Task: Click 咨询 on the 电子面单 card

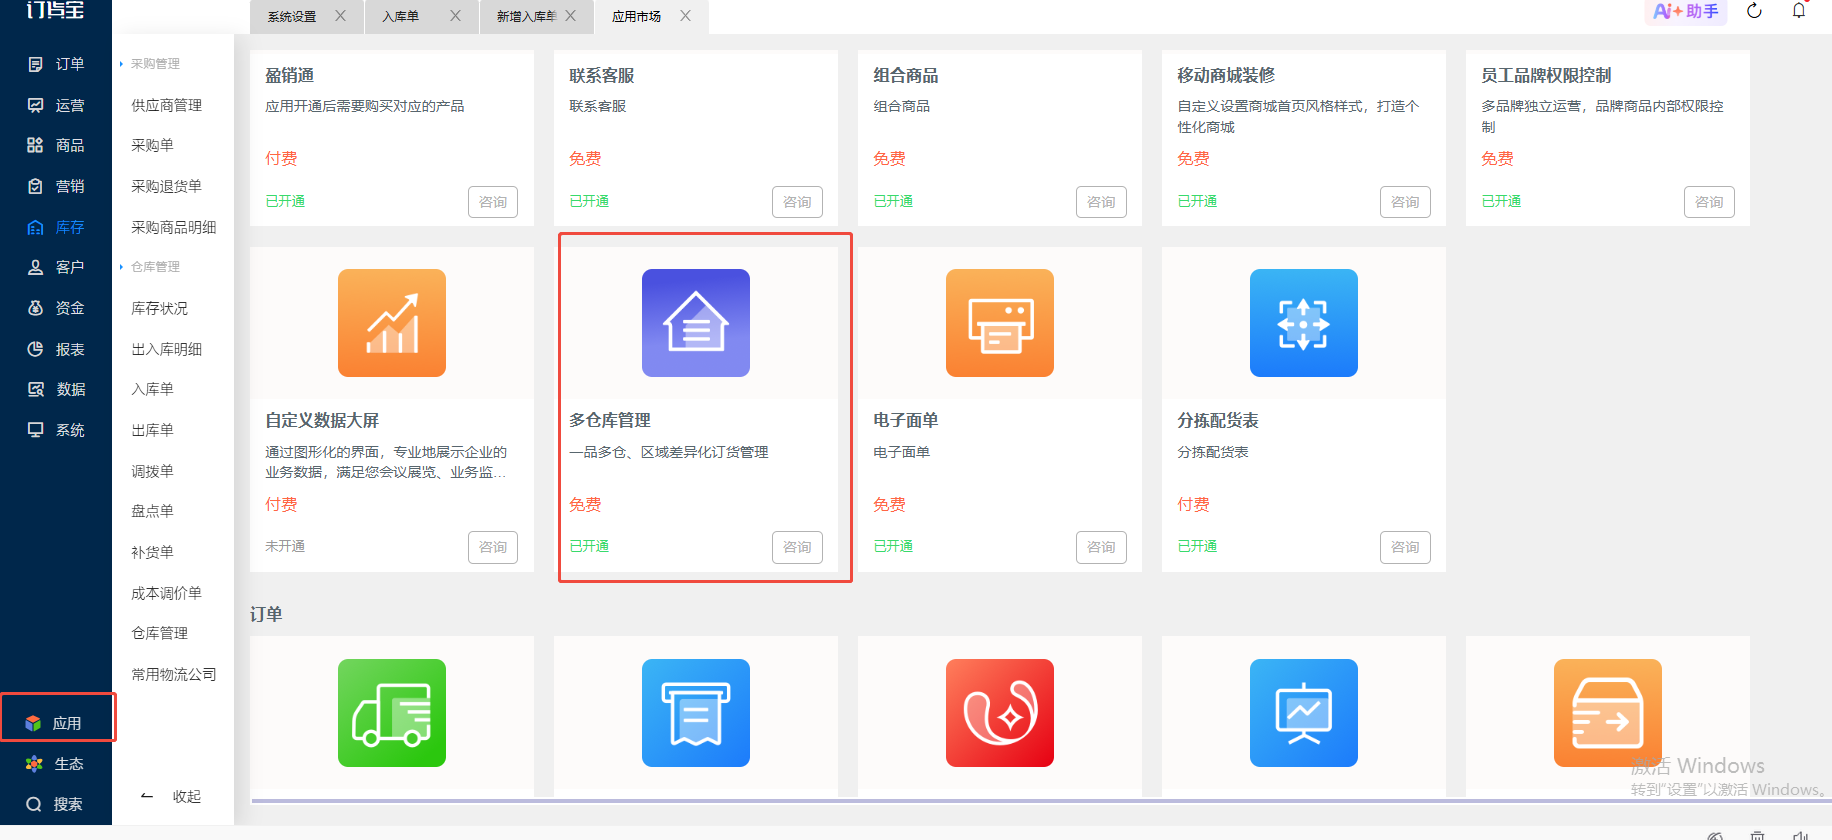Action: click(x=1101, y=547)
